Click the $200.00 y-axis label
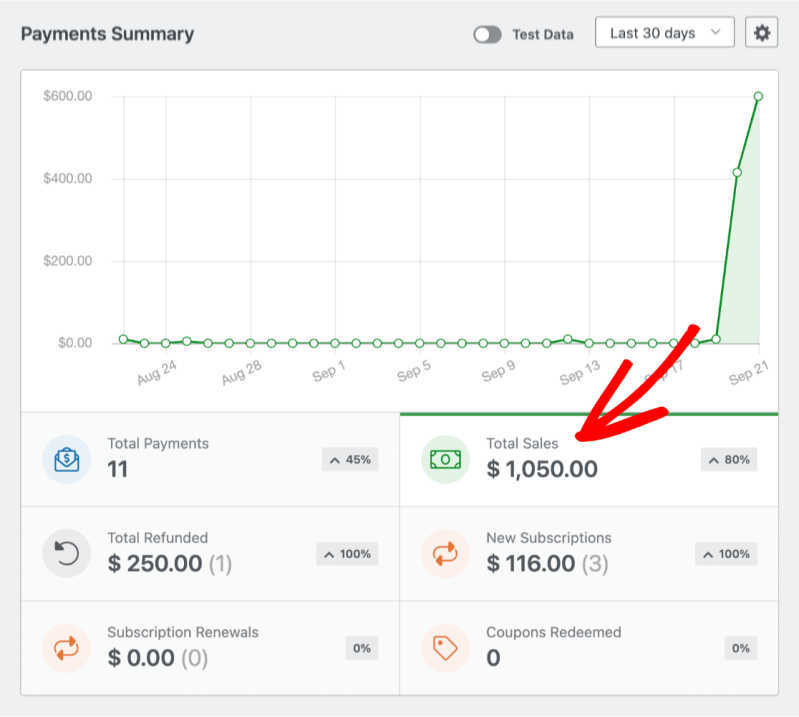The height and width of the screenshot is (717, 799). point(68,261)
